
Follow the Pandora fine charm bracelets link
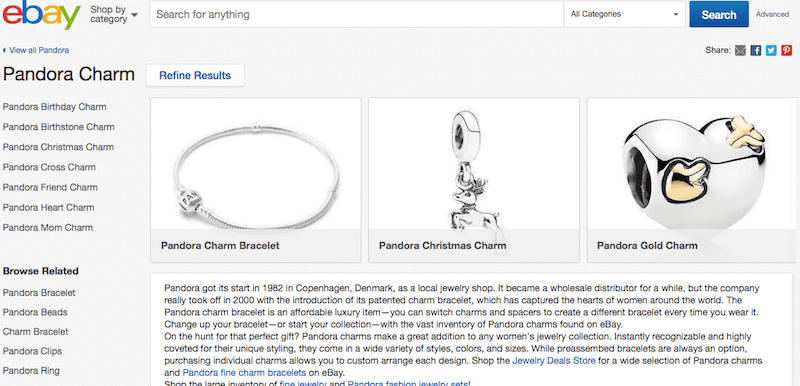pyautogui.click(x=244, y=372)
